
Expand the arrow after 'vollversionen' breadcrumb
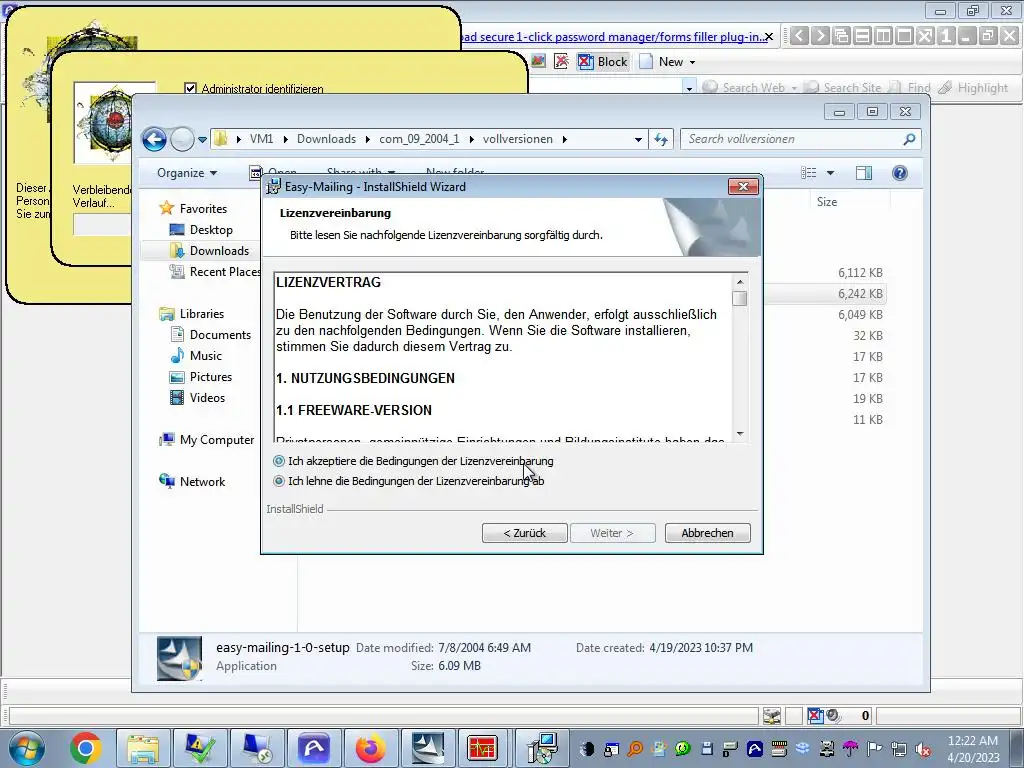[x=564, y=139]
